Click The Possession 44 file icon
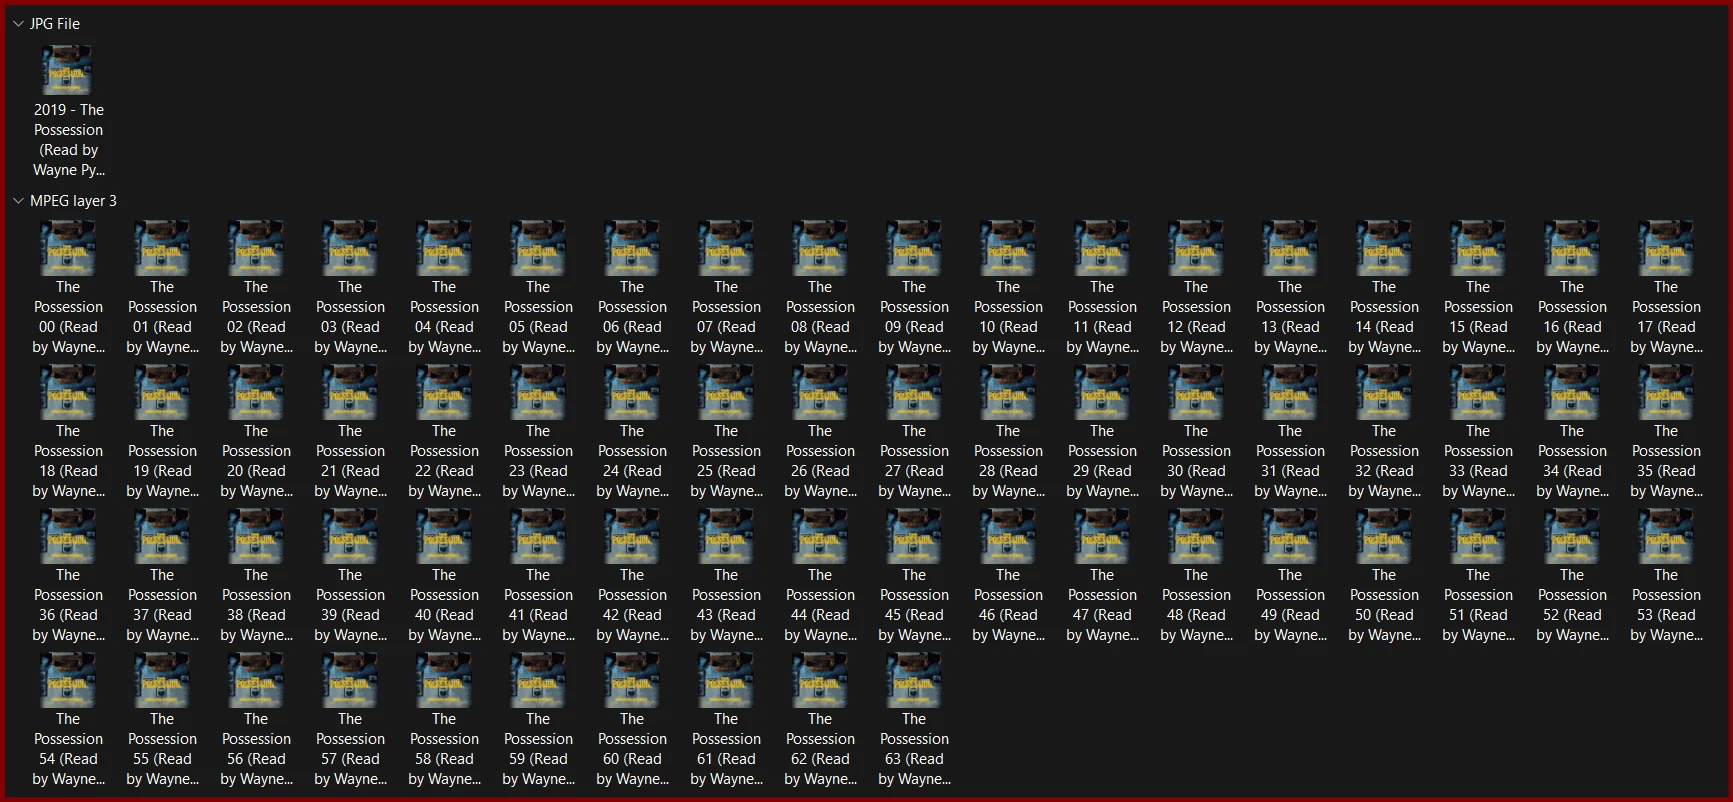This screenshot has width=1733, height=802. click(x=820, y=536)
